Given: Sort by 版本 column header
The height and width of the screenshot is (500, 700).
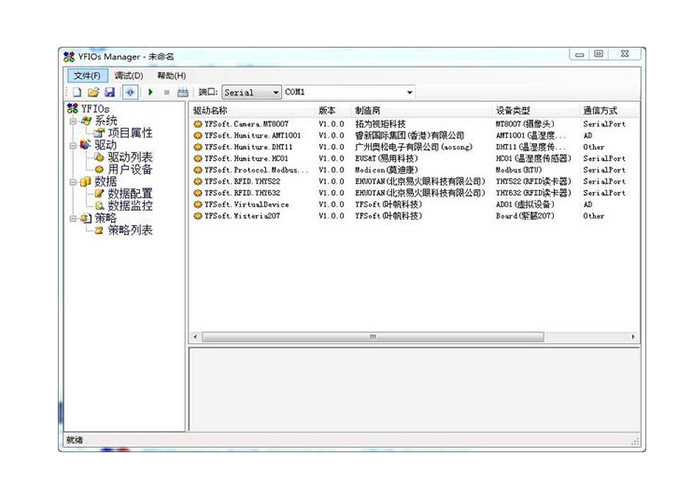Looking at the screenshot, I should (333, 111).
